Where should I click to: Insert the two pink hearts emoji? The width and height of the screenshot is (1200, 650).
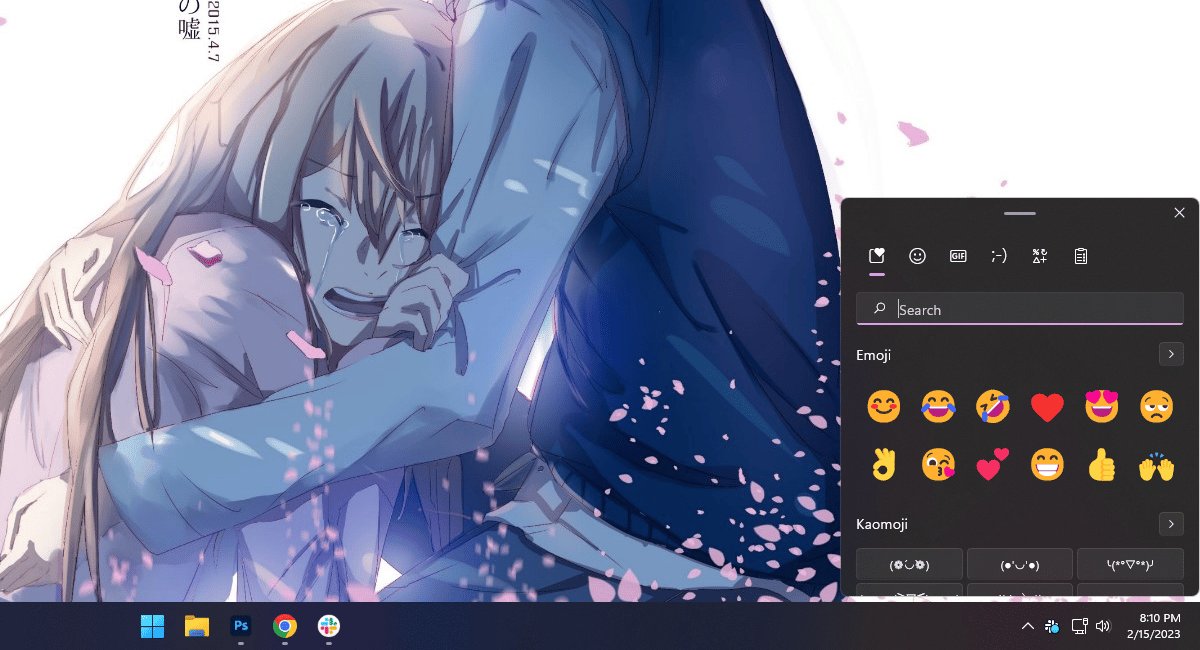pos(992,465)
